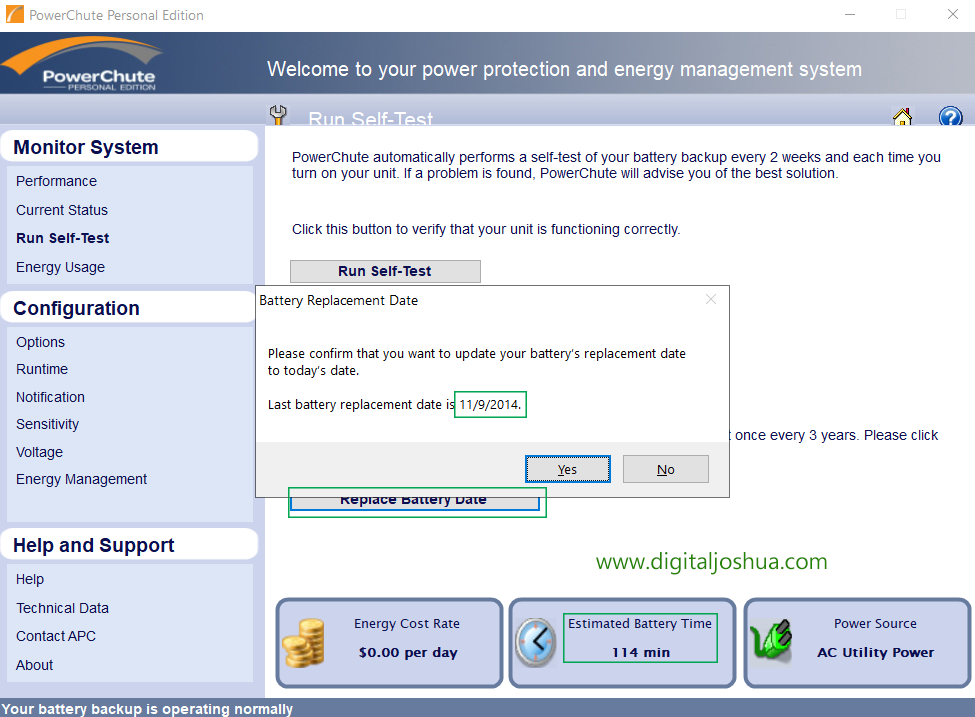975x717 pixels.
Task: Go to Current Status
Action: pos(62,210)
